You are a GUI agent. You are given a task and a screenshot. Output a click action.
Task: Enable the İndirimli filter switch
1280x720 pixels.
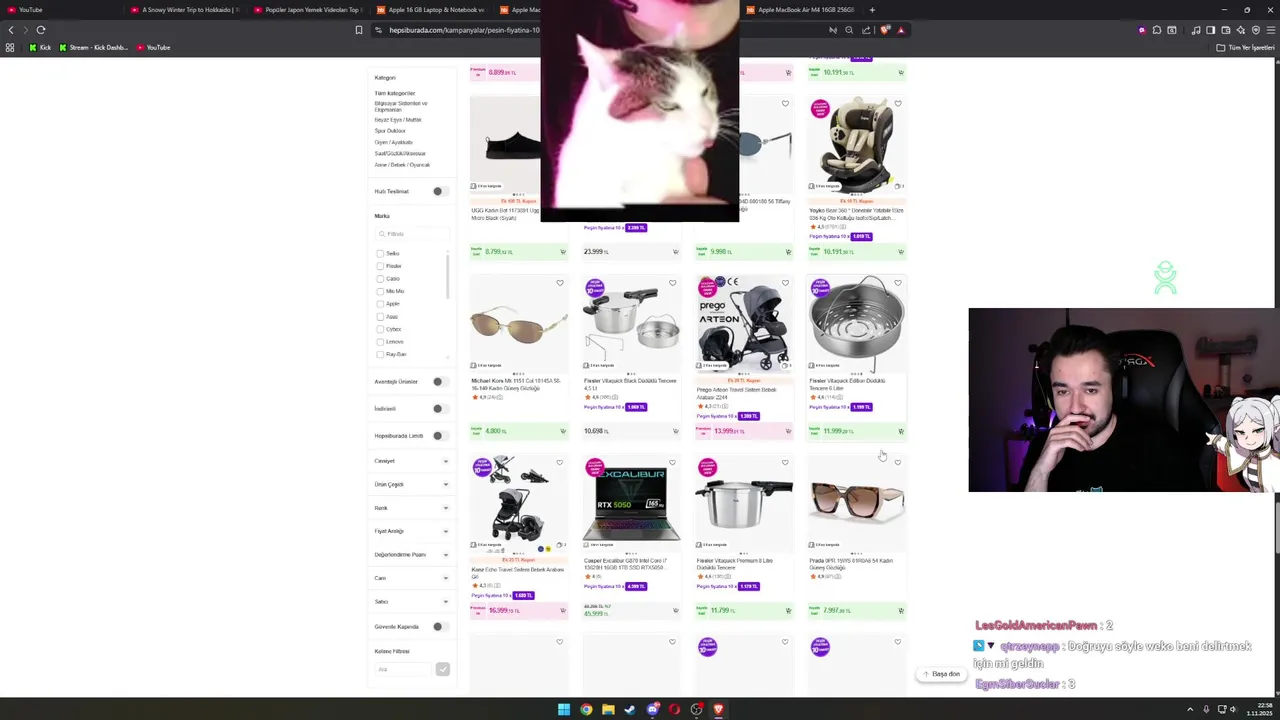click(440, 408)
